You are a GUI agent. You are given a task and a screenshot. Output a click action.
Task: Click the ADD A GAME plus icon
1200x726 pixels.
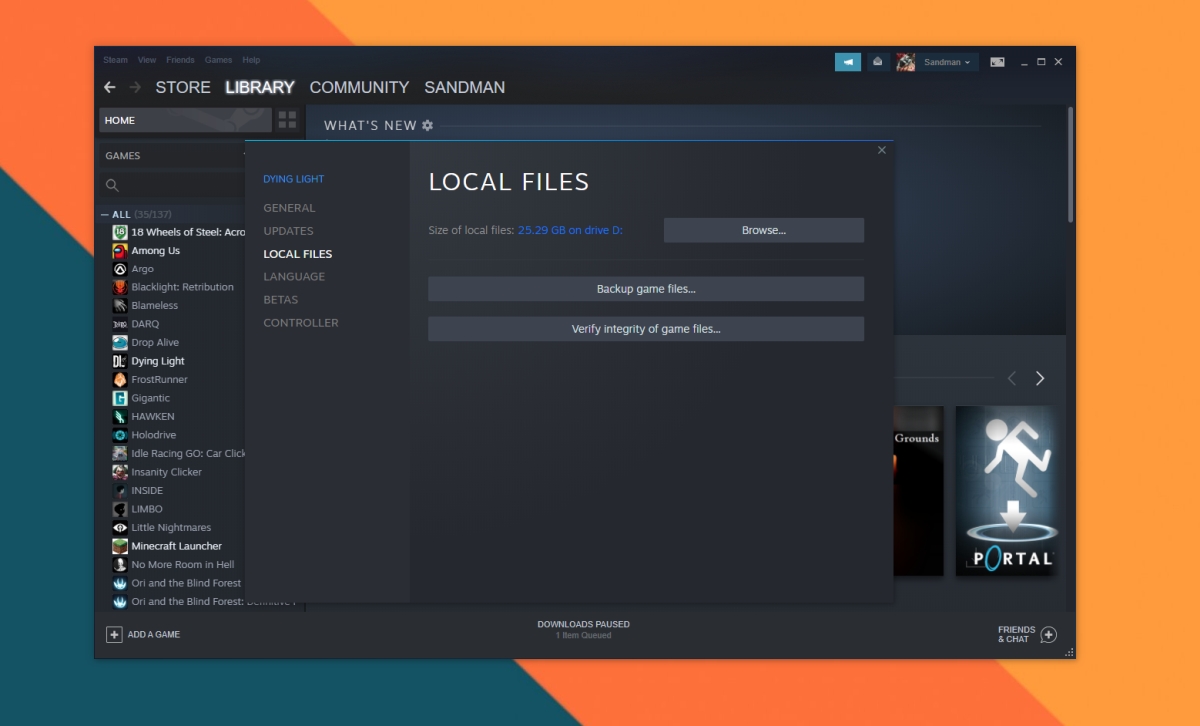(x=115, y=634)
